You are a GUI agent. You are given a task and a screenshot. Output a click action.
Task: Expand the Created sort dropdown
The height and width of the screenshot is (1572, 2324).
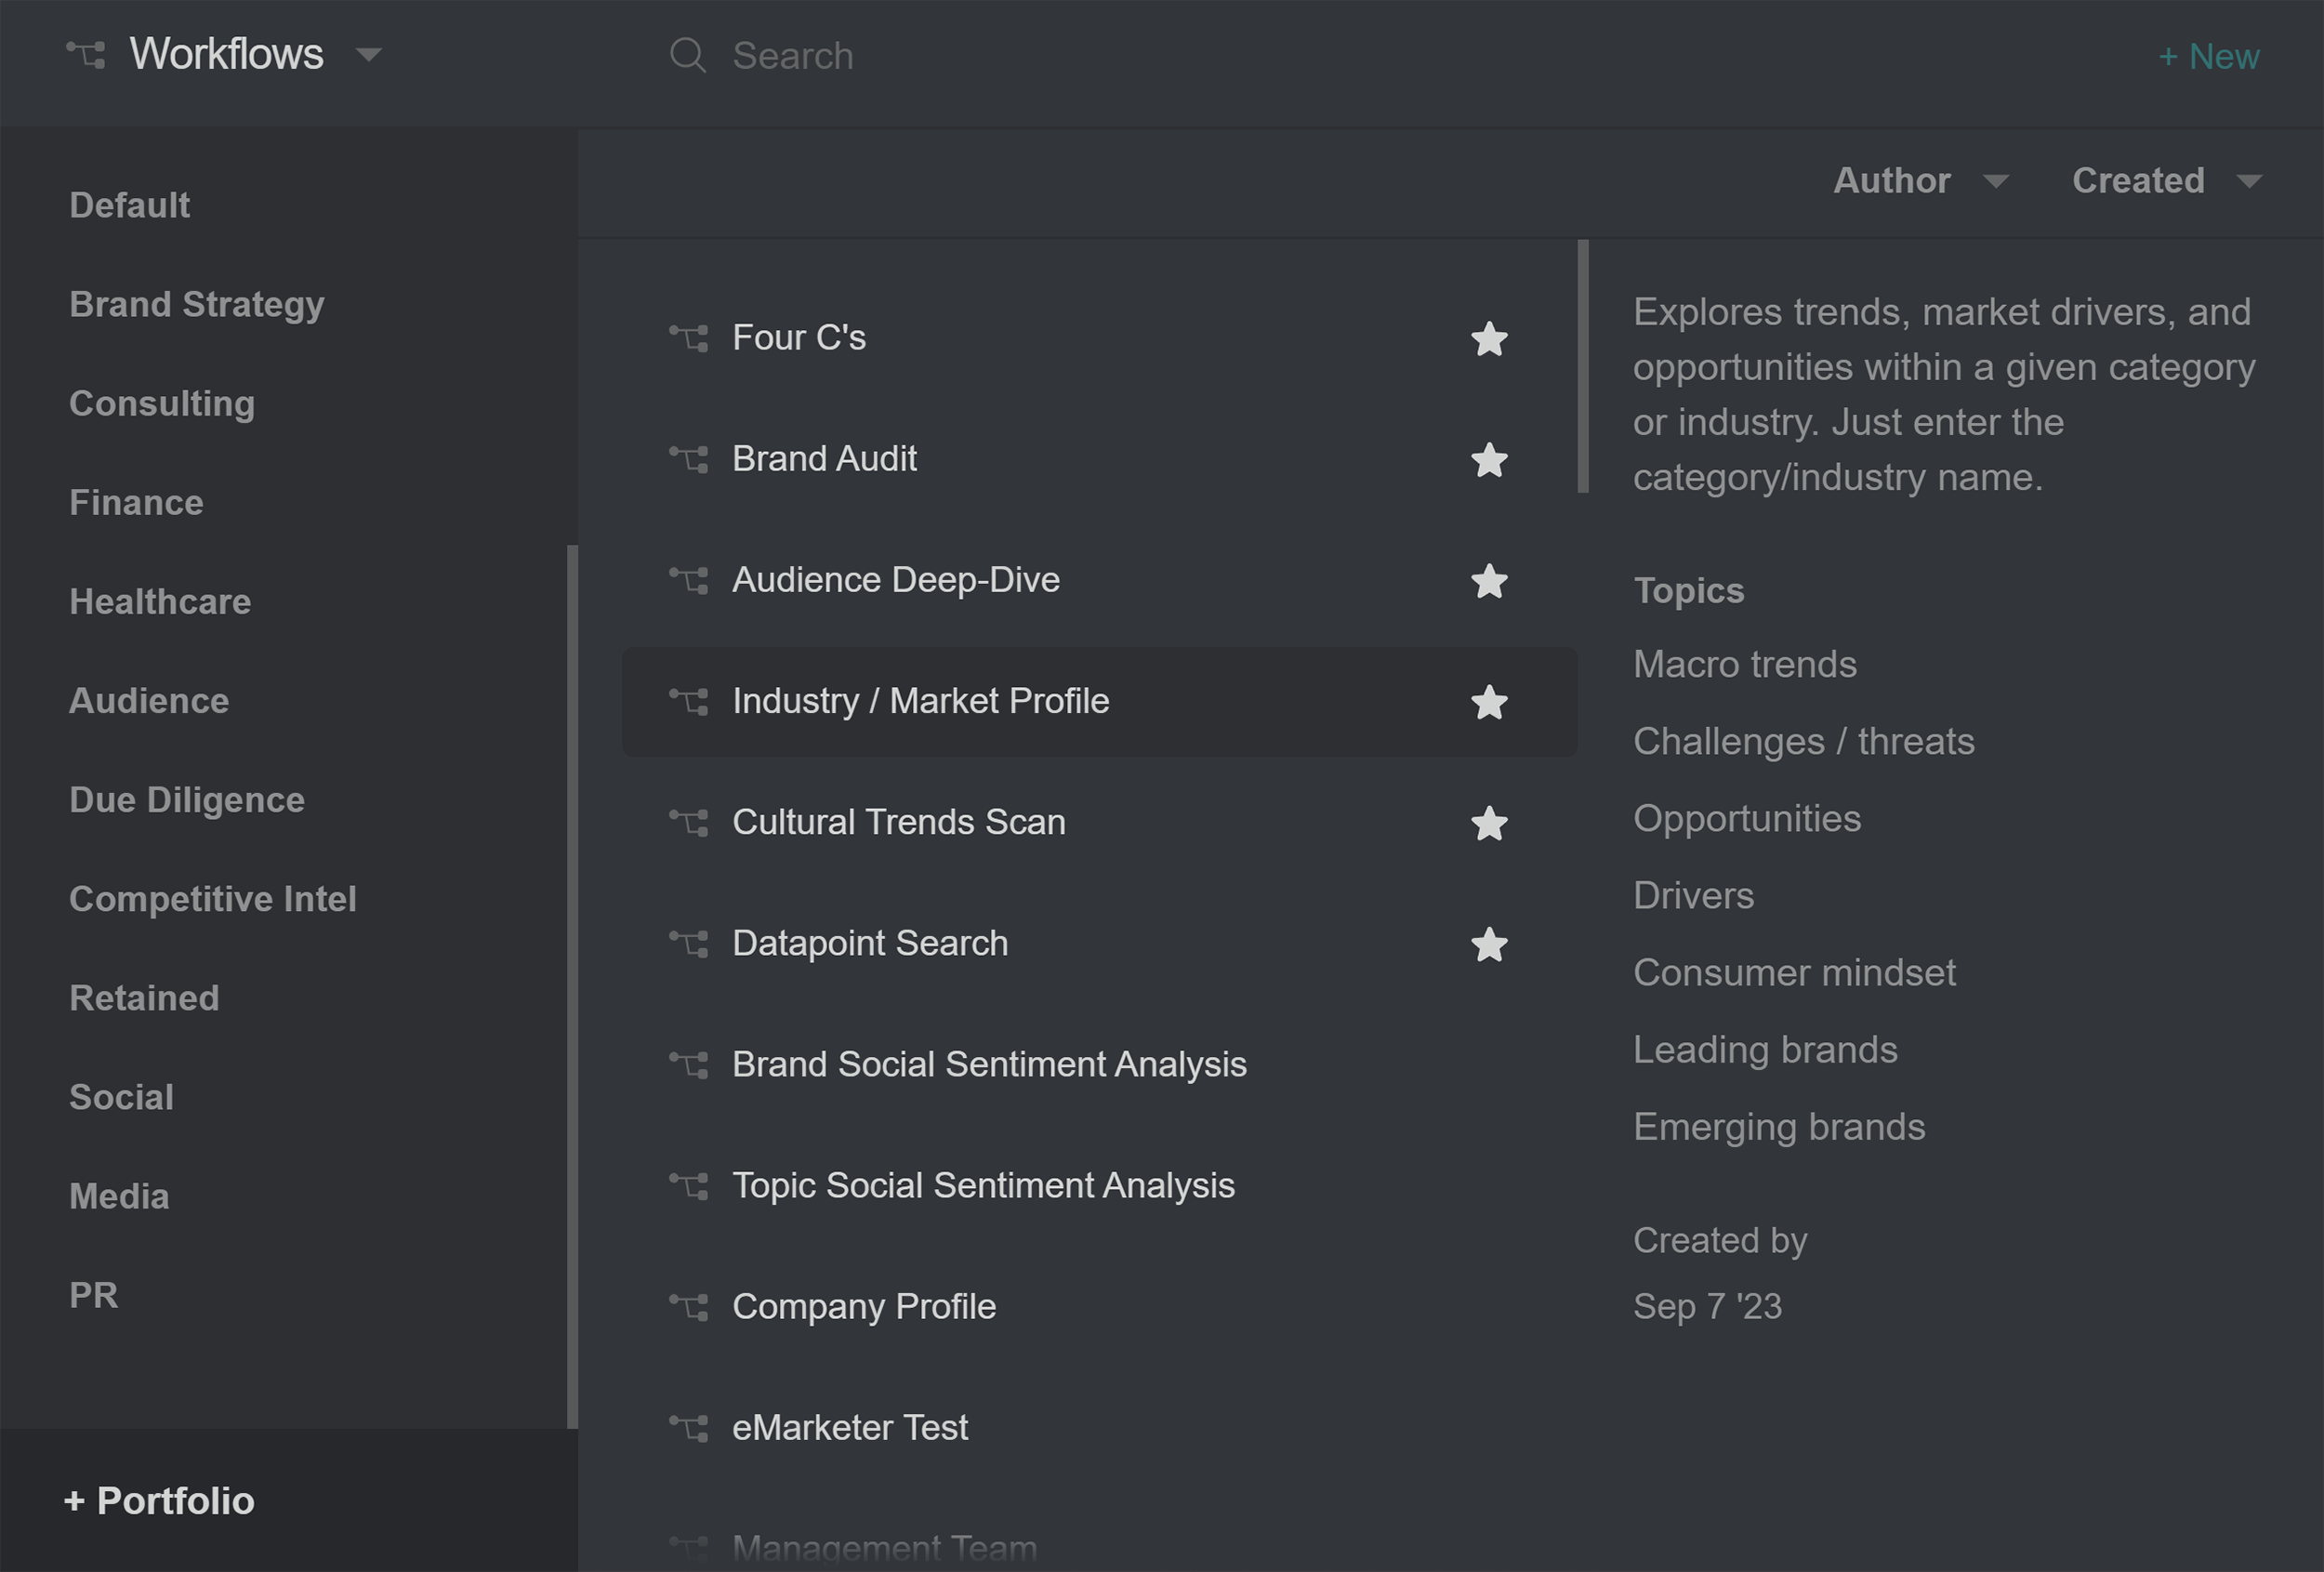pos(2249,181)
